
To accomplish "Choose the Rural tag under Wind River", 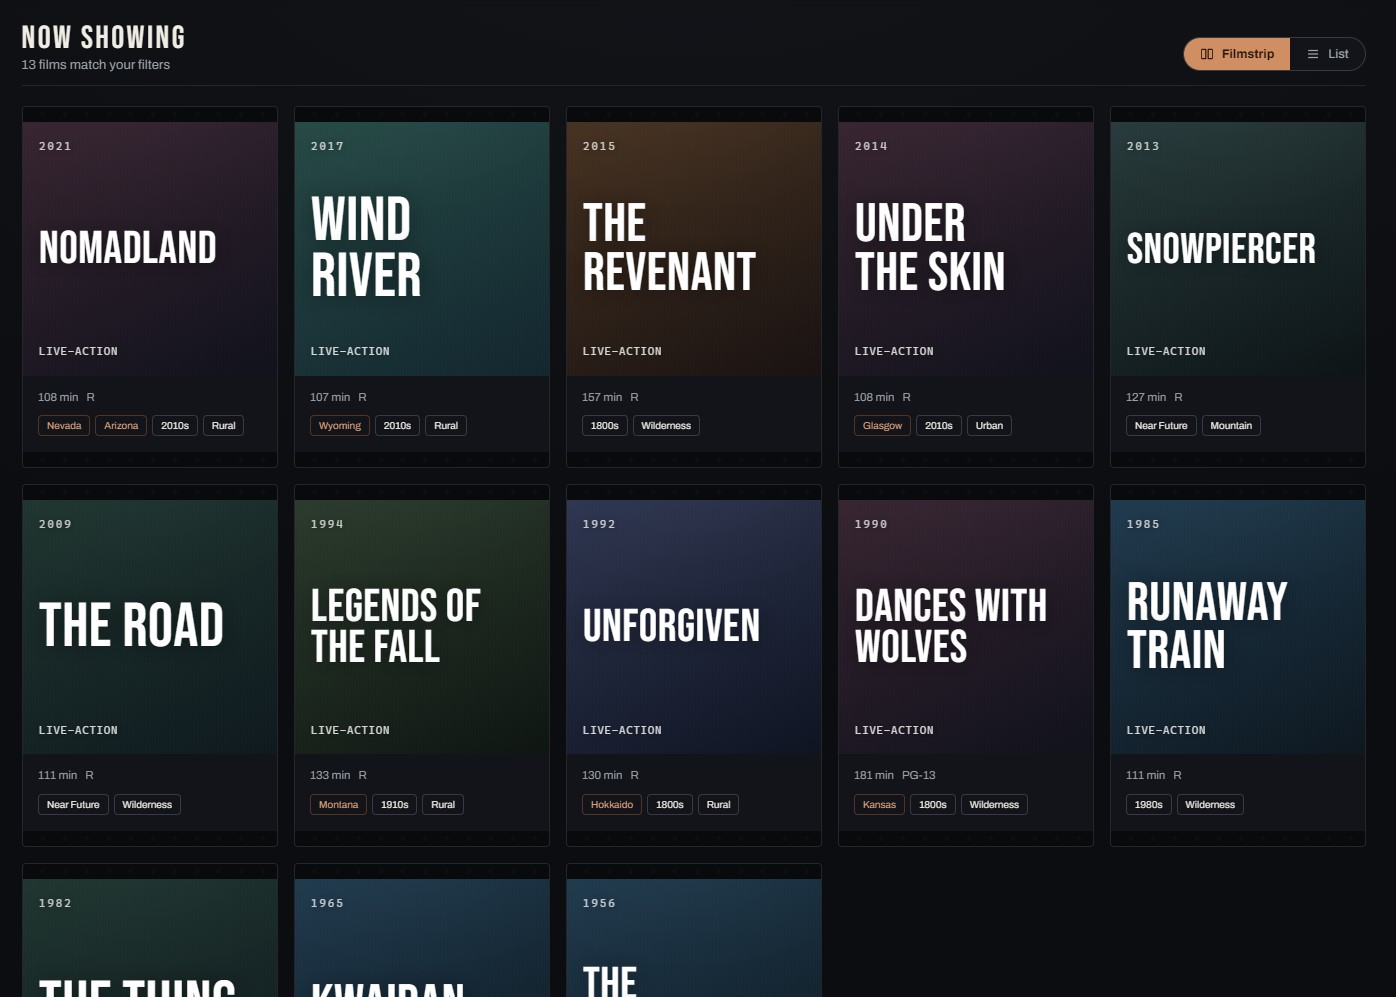I will coord(446,426).
